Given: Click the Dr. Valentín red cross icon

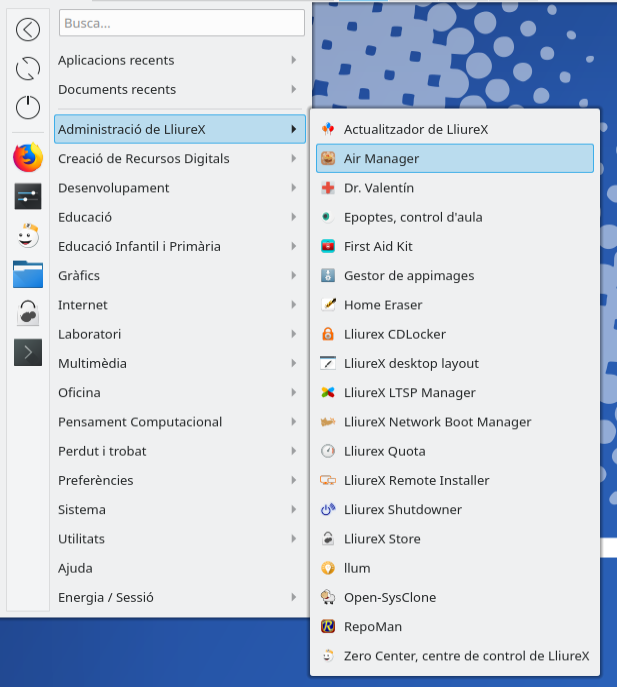Looking at the screenshot, I should pyautogui.click(x=327, y=188).
